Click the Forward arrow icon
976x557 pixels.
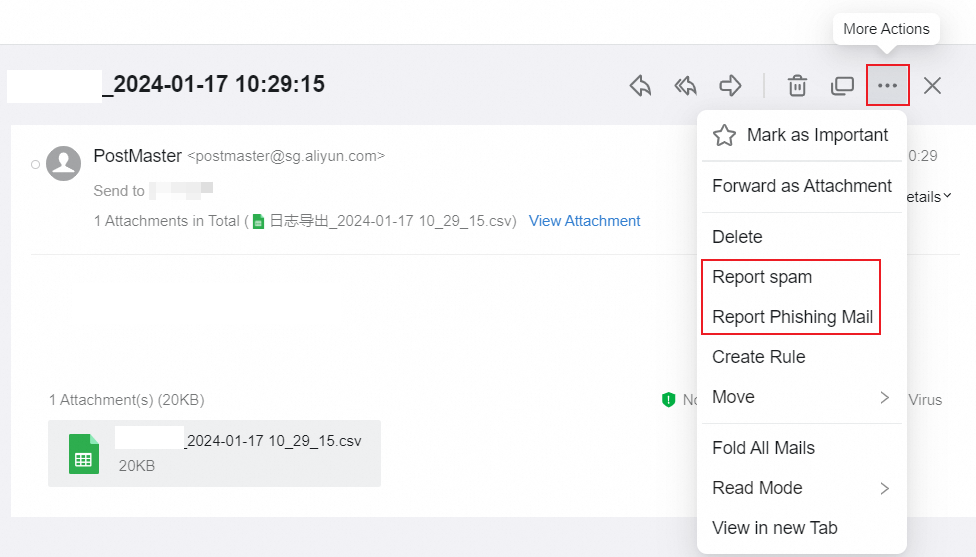coord(730,85)
